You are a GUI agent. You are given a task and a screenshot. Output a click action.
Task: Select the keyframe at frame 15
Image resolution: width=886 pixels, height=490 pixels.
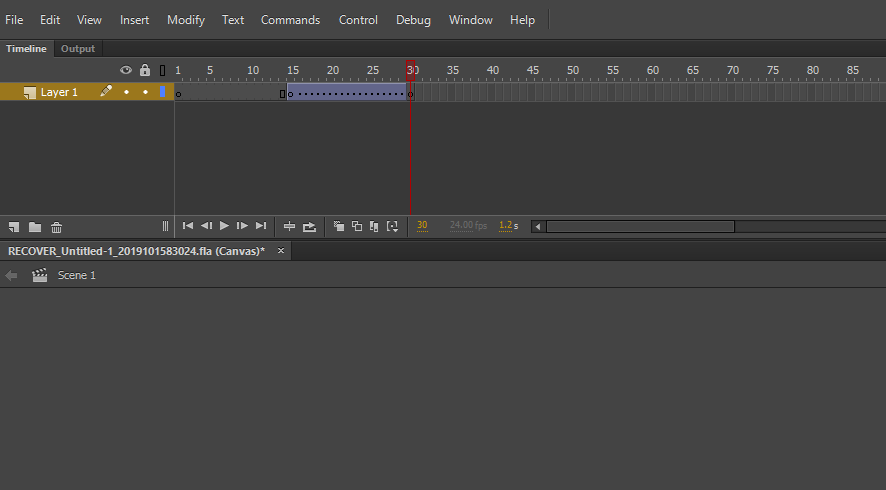[290, 92]
